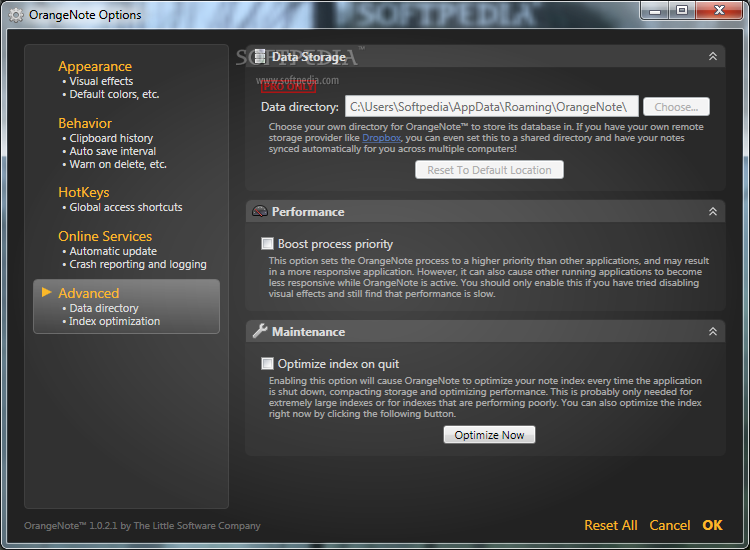Enable Boost process priority checkbox

(267, 243)
